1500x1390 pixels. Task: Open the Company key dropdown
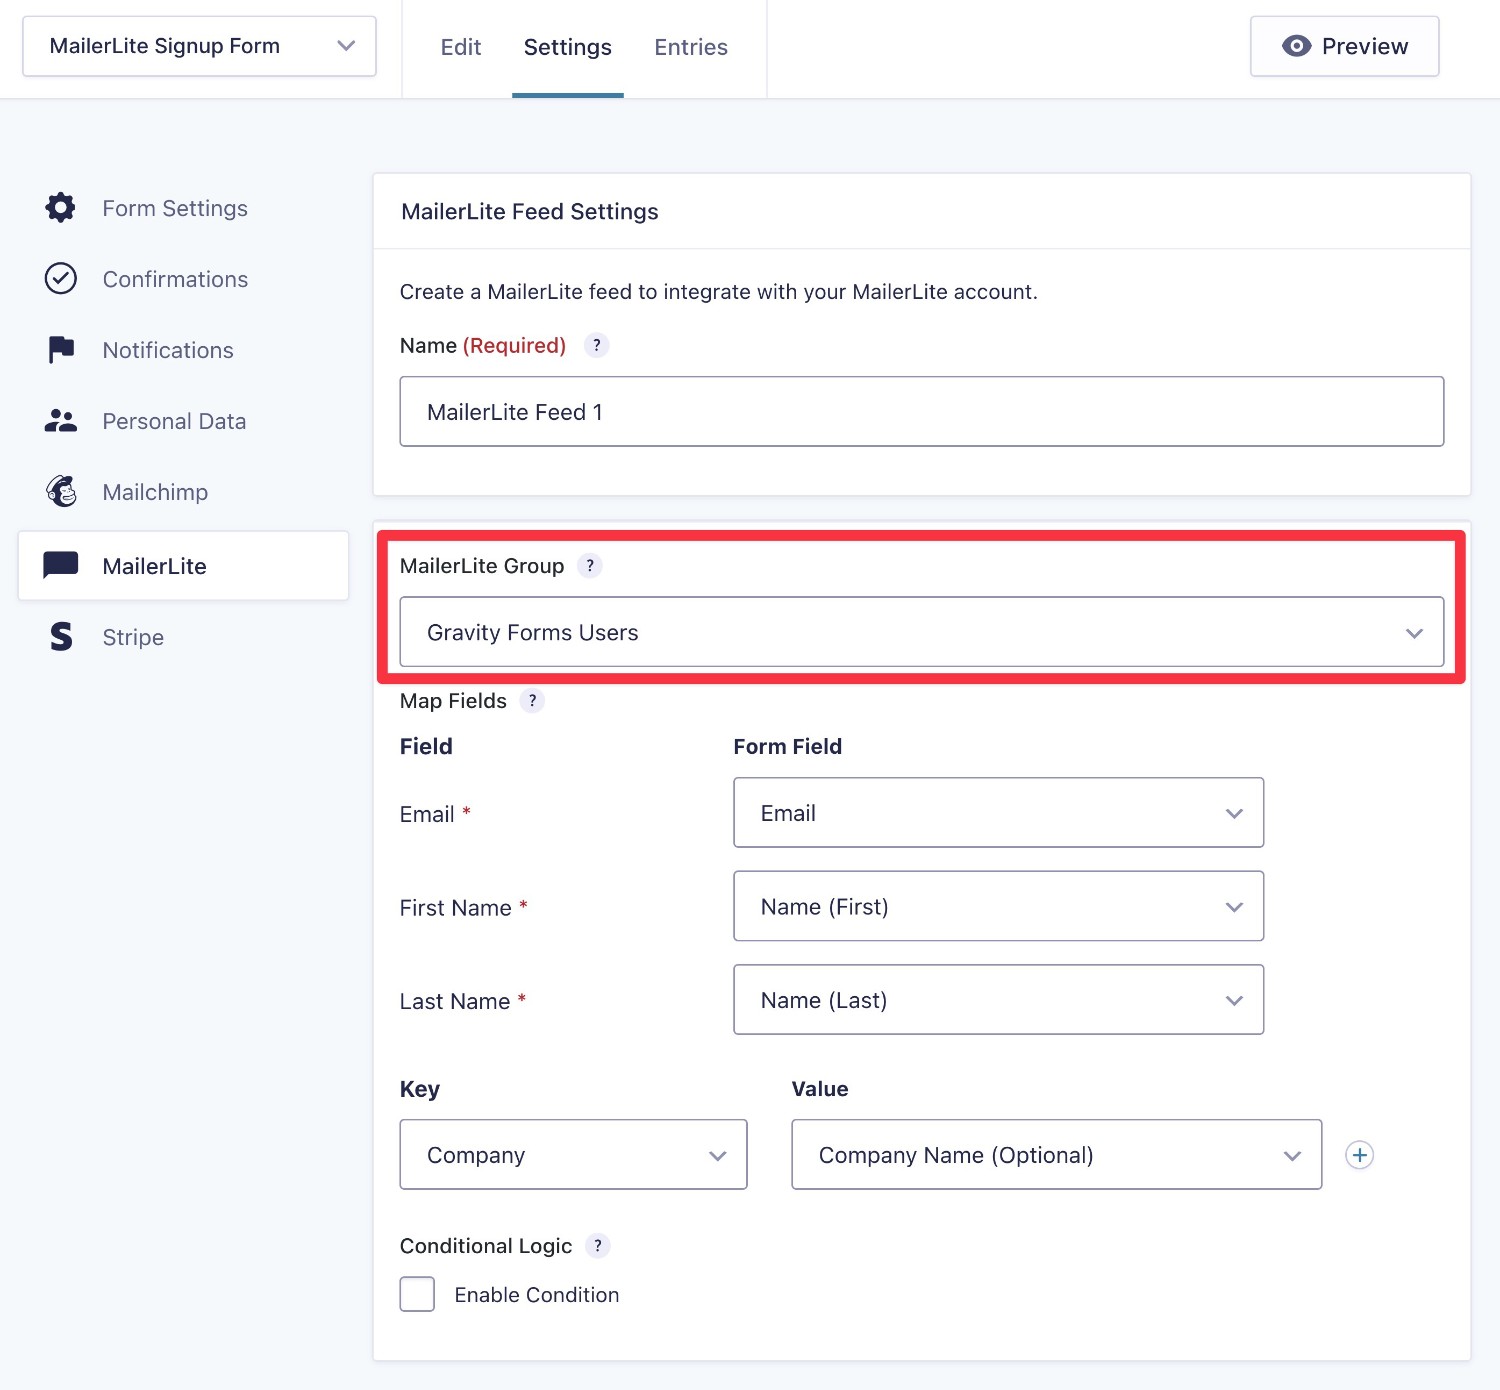(x=574, y=1155)
